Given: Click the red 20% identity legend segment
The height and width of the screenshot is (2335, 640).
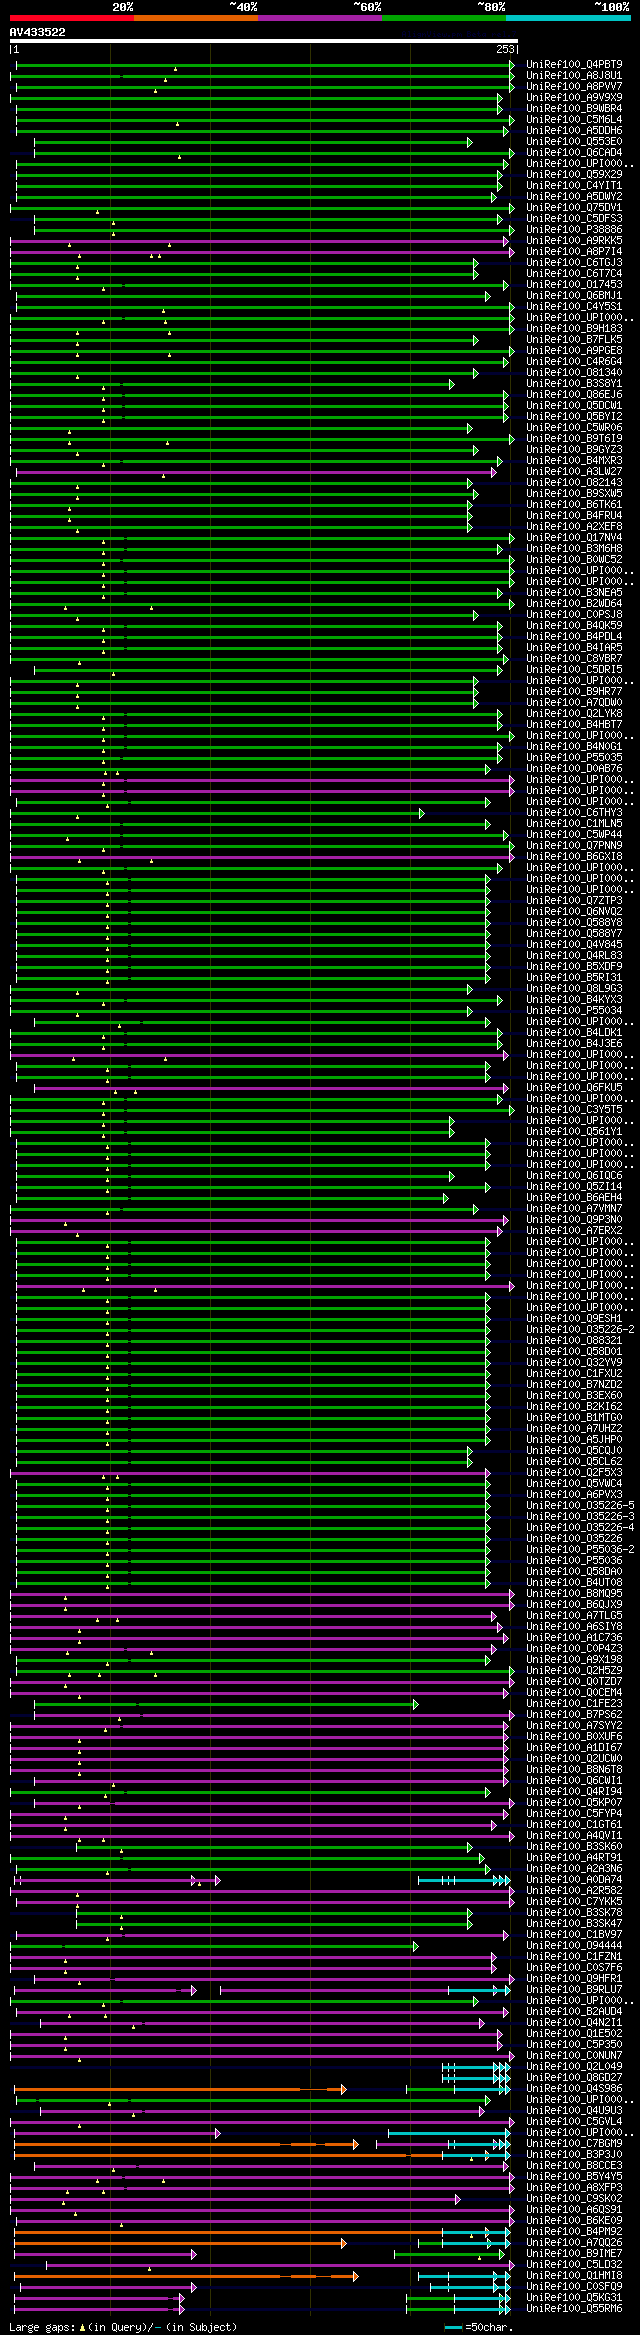Looking at the screenshot, I should [x=72, y=17].
